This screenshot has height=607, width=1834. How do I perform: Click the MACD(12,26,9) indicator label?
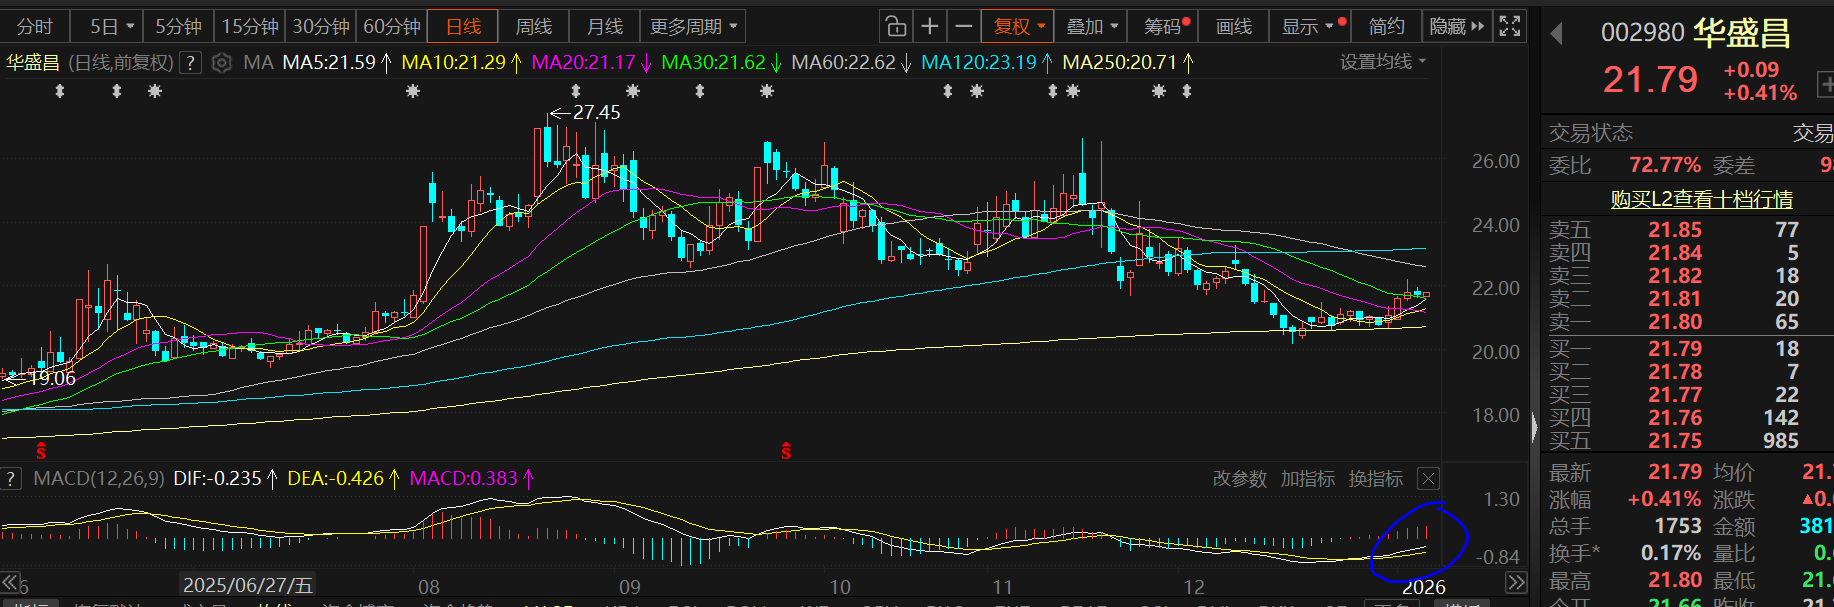click(x=99, y=479)
